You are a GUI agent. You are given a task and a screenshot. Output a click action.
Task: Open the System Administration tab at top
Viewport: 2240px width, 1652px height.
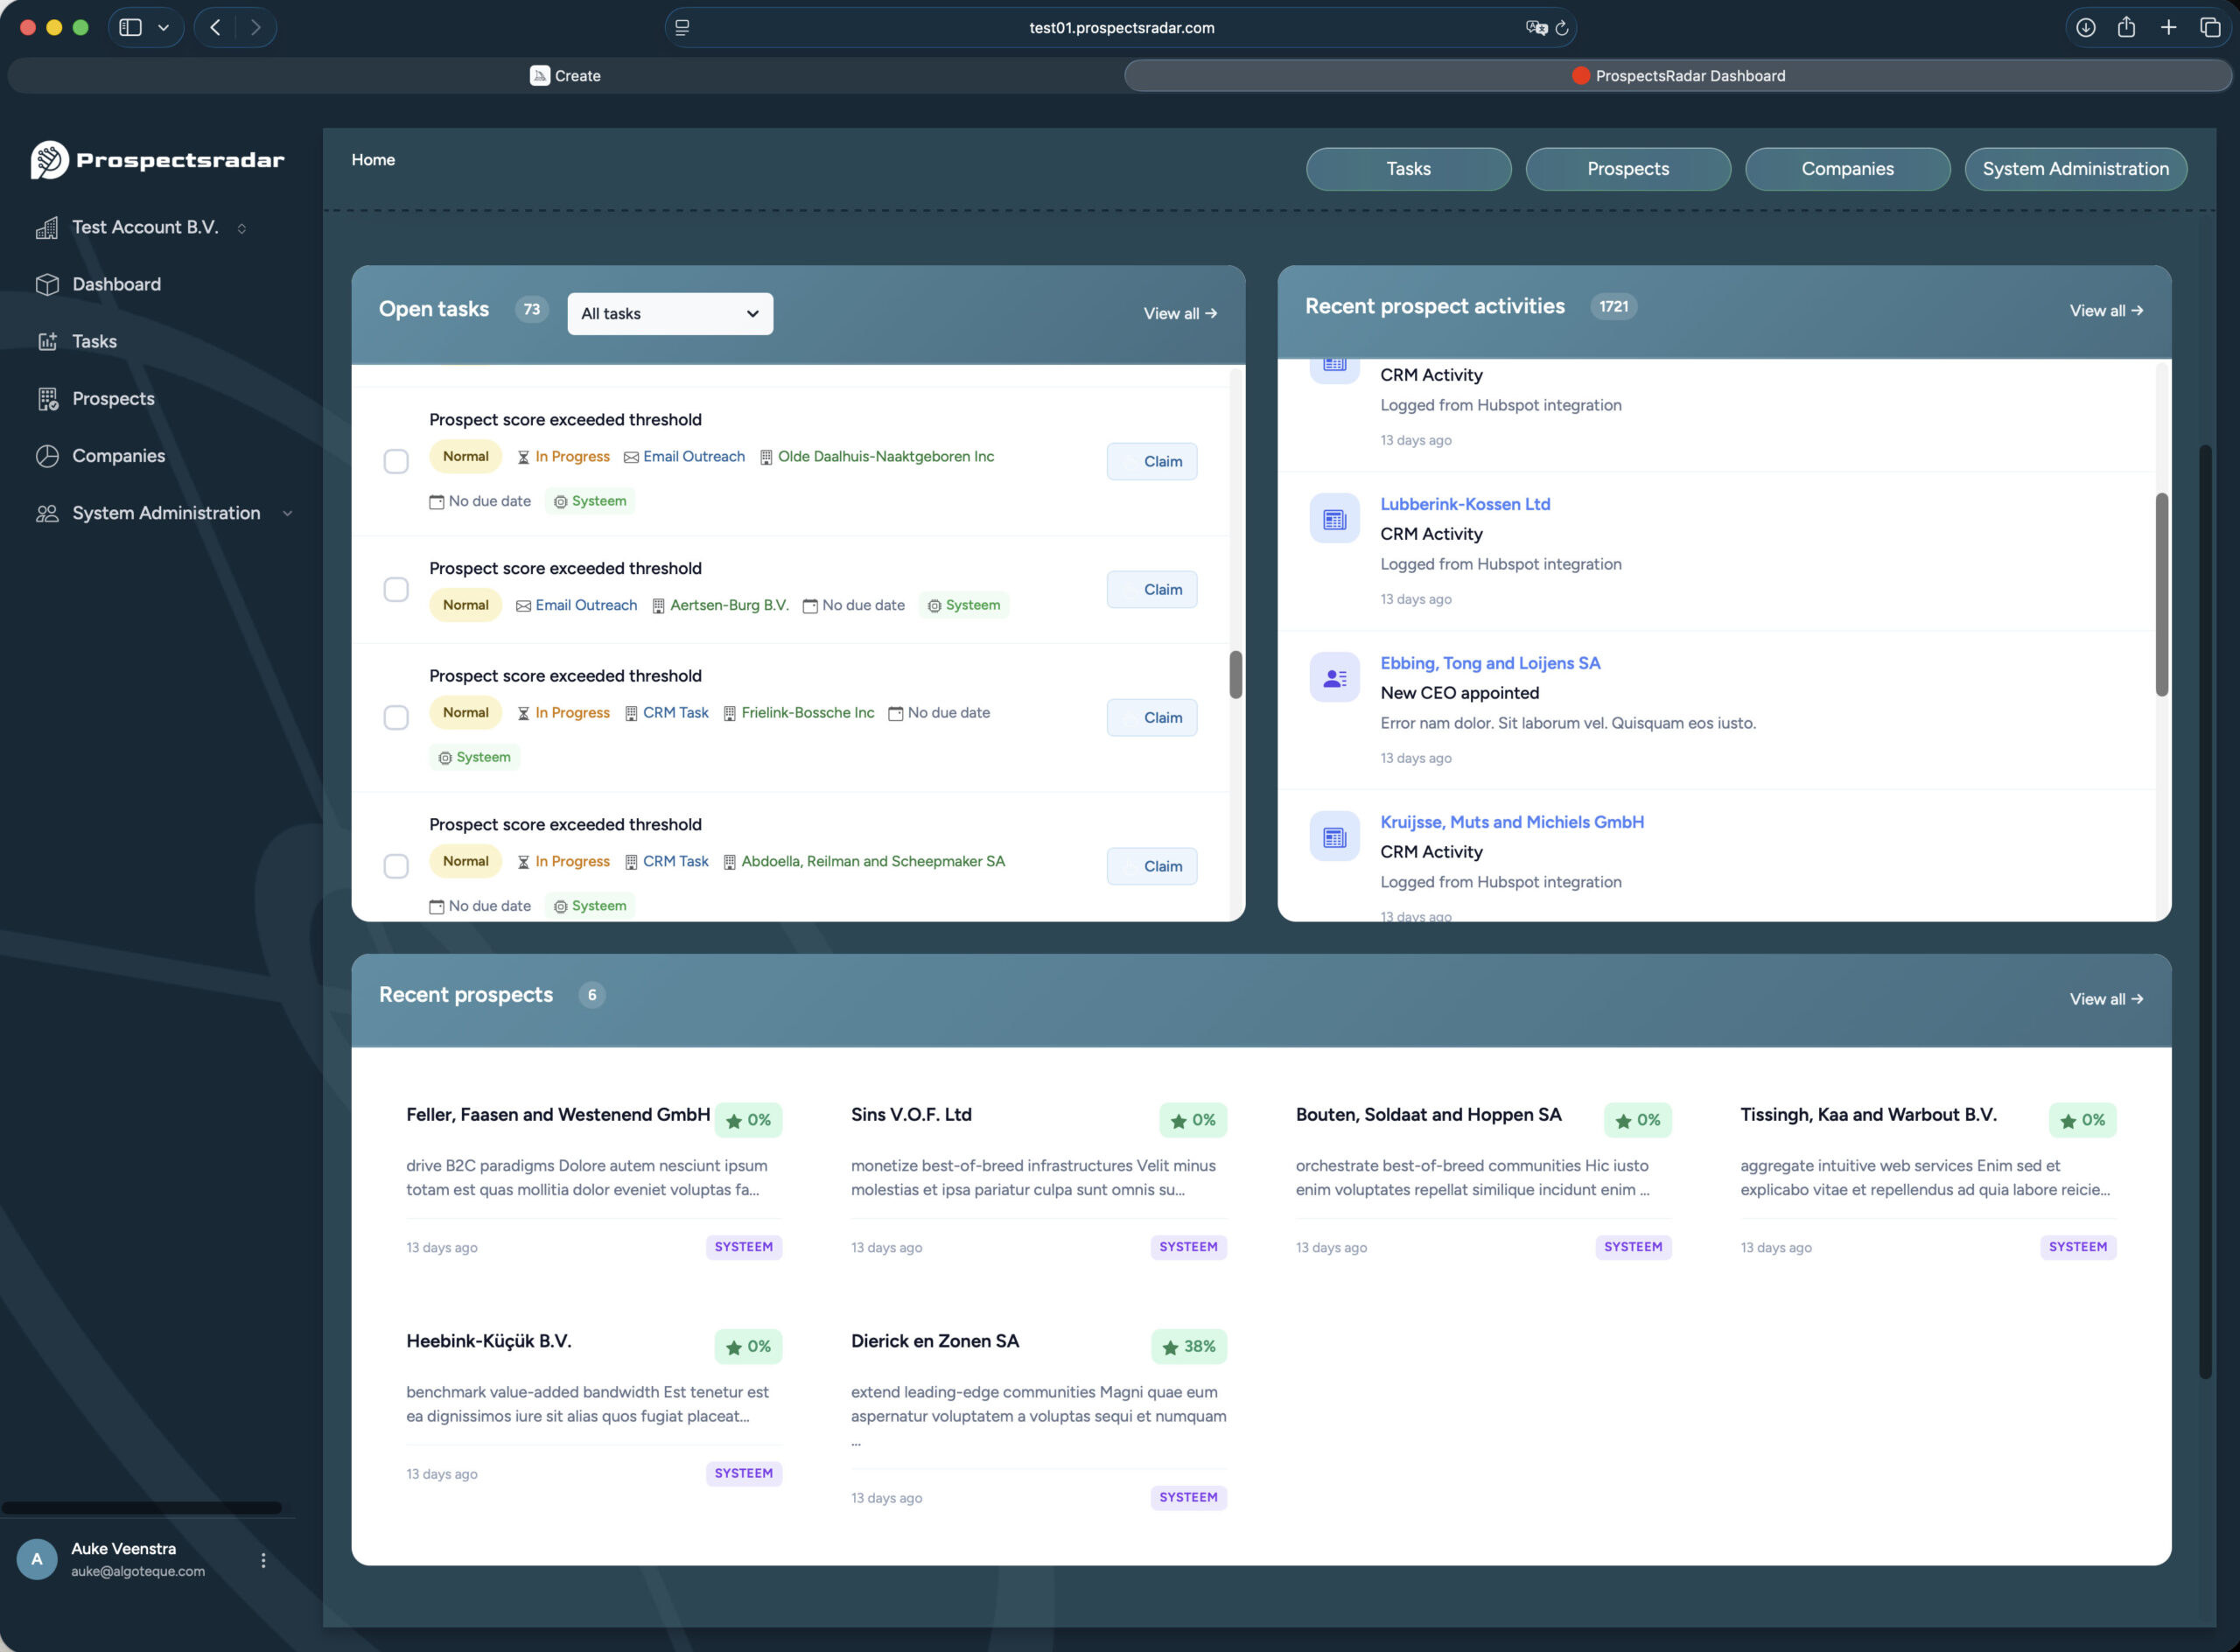pyautogui.click(x=2075, y=169)
